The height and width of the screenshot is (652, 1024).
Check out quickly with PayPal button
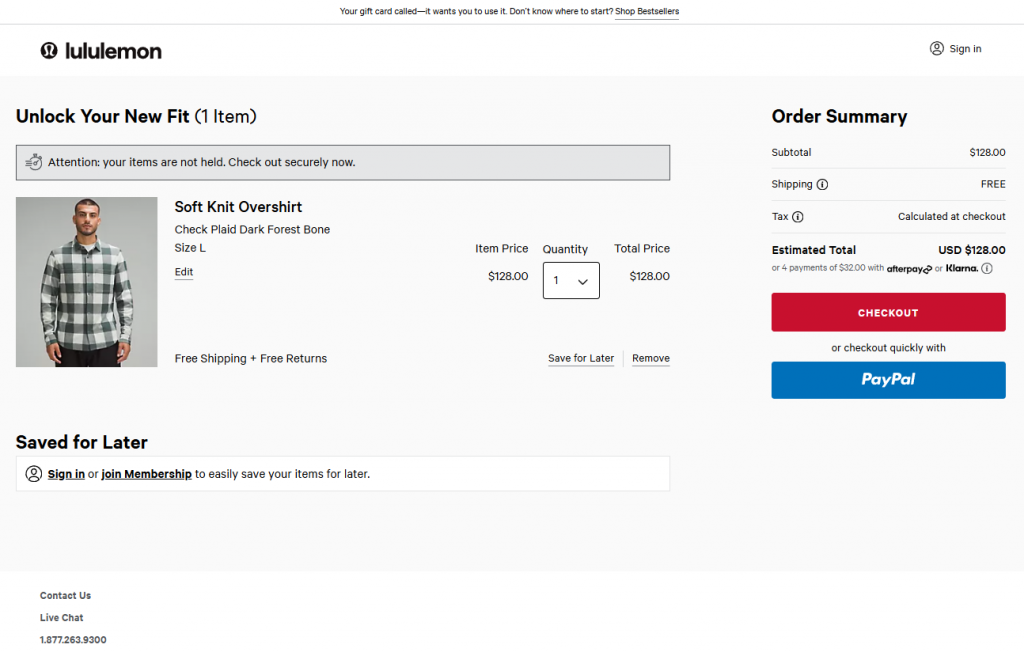pyautogui.click(x=888, y=380)
